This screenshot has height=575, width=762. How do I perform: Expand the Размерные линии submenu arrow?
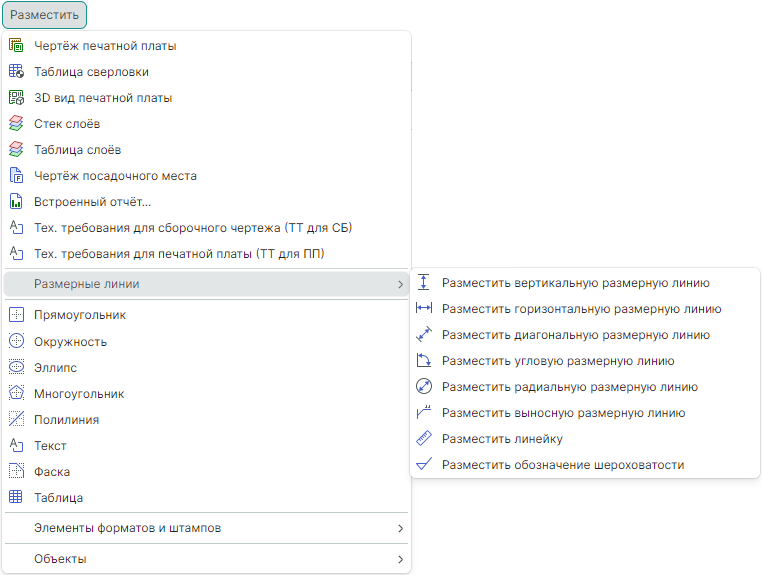pyautogui.click(x=400, y=284)
